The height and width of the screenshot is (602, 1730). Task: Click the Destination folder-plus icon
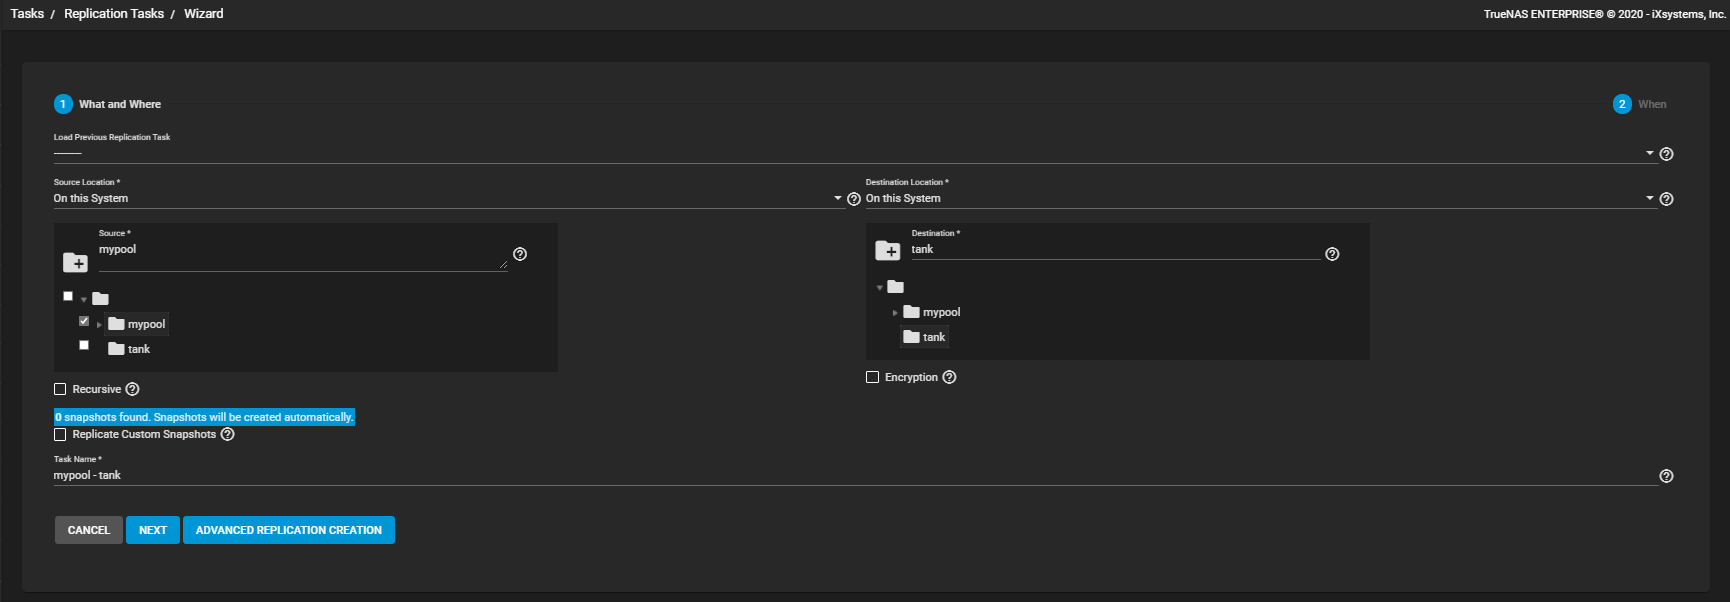tap(888, 251)
